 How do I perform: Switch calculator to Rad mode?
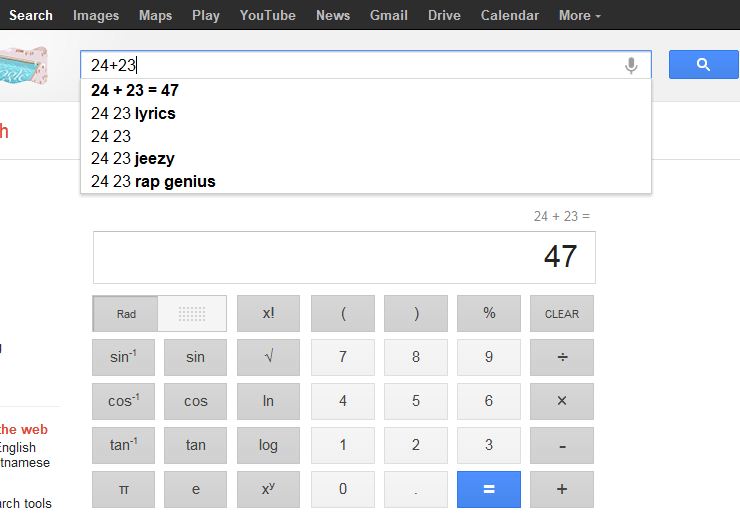coord(126,314)
